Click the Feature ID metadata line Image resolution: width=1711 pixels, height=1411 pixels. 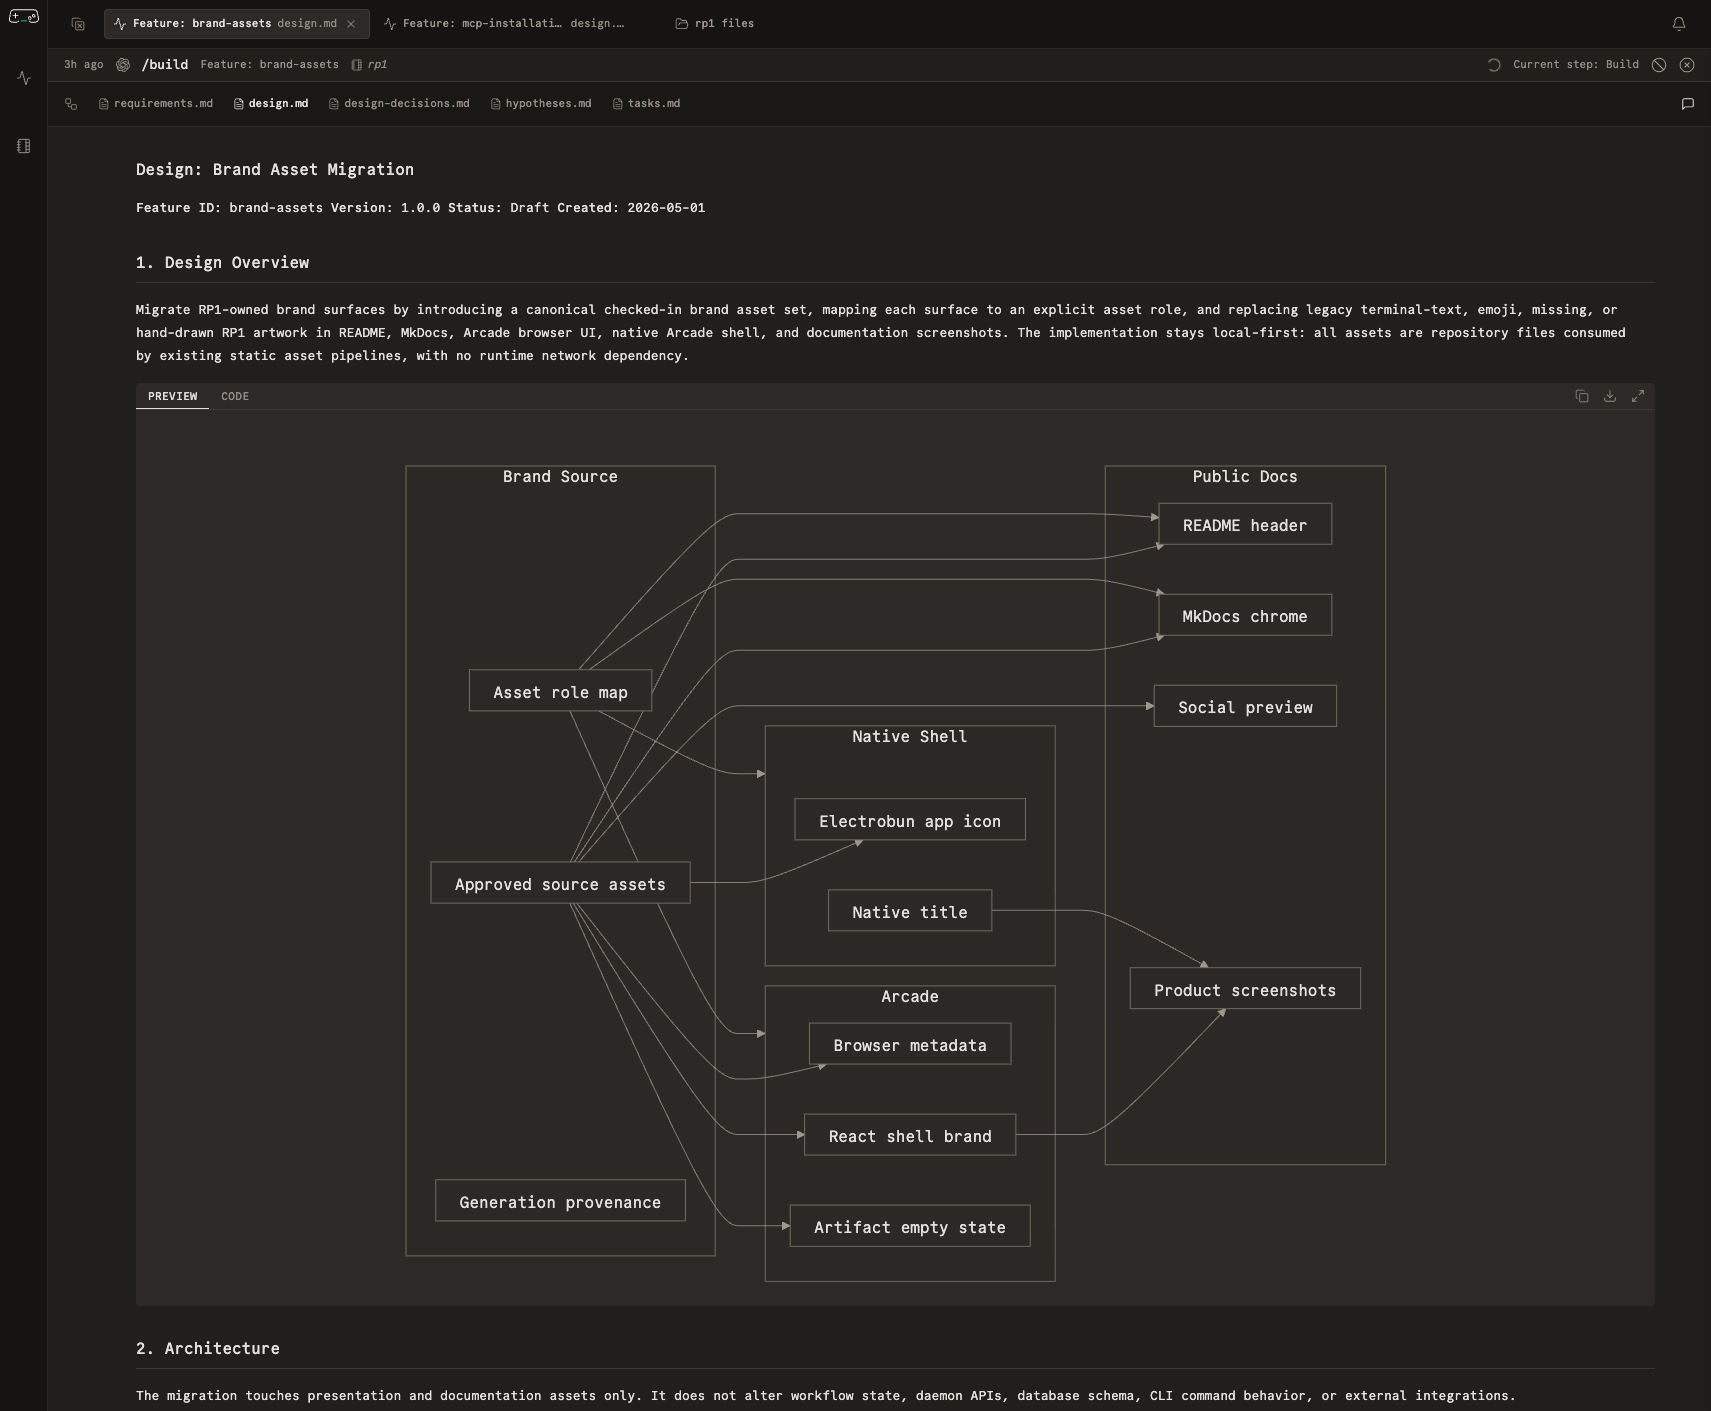click(421, 208)
